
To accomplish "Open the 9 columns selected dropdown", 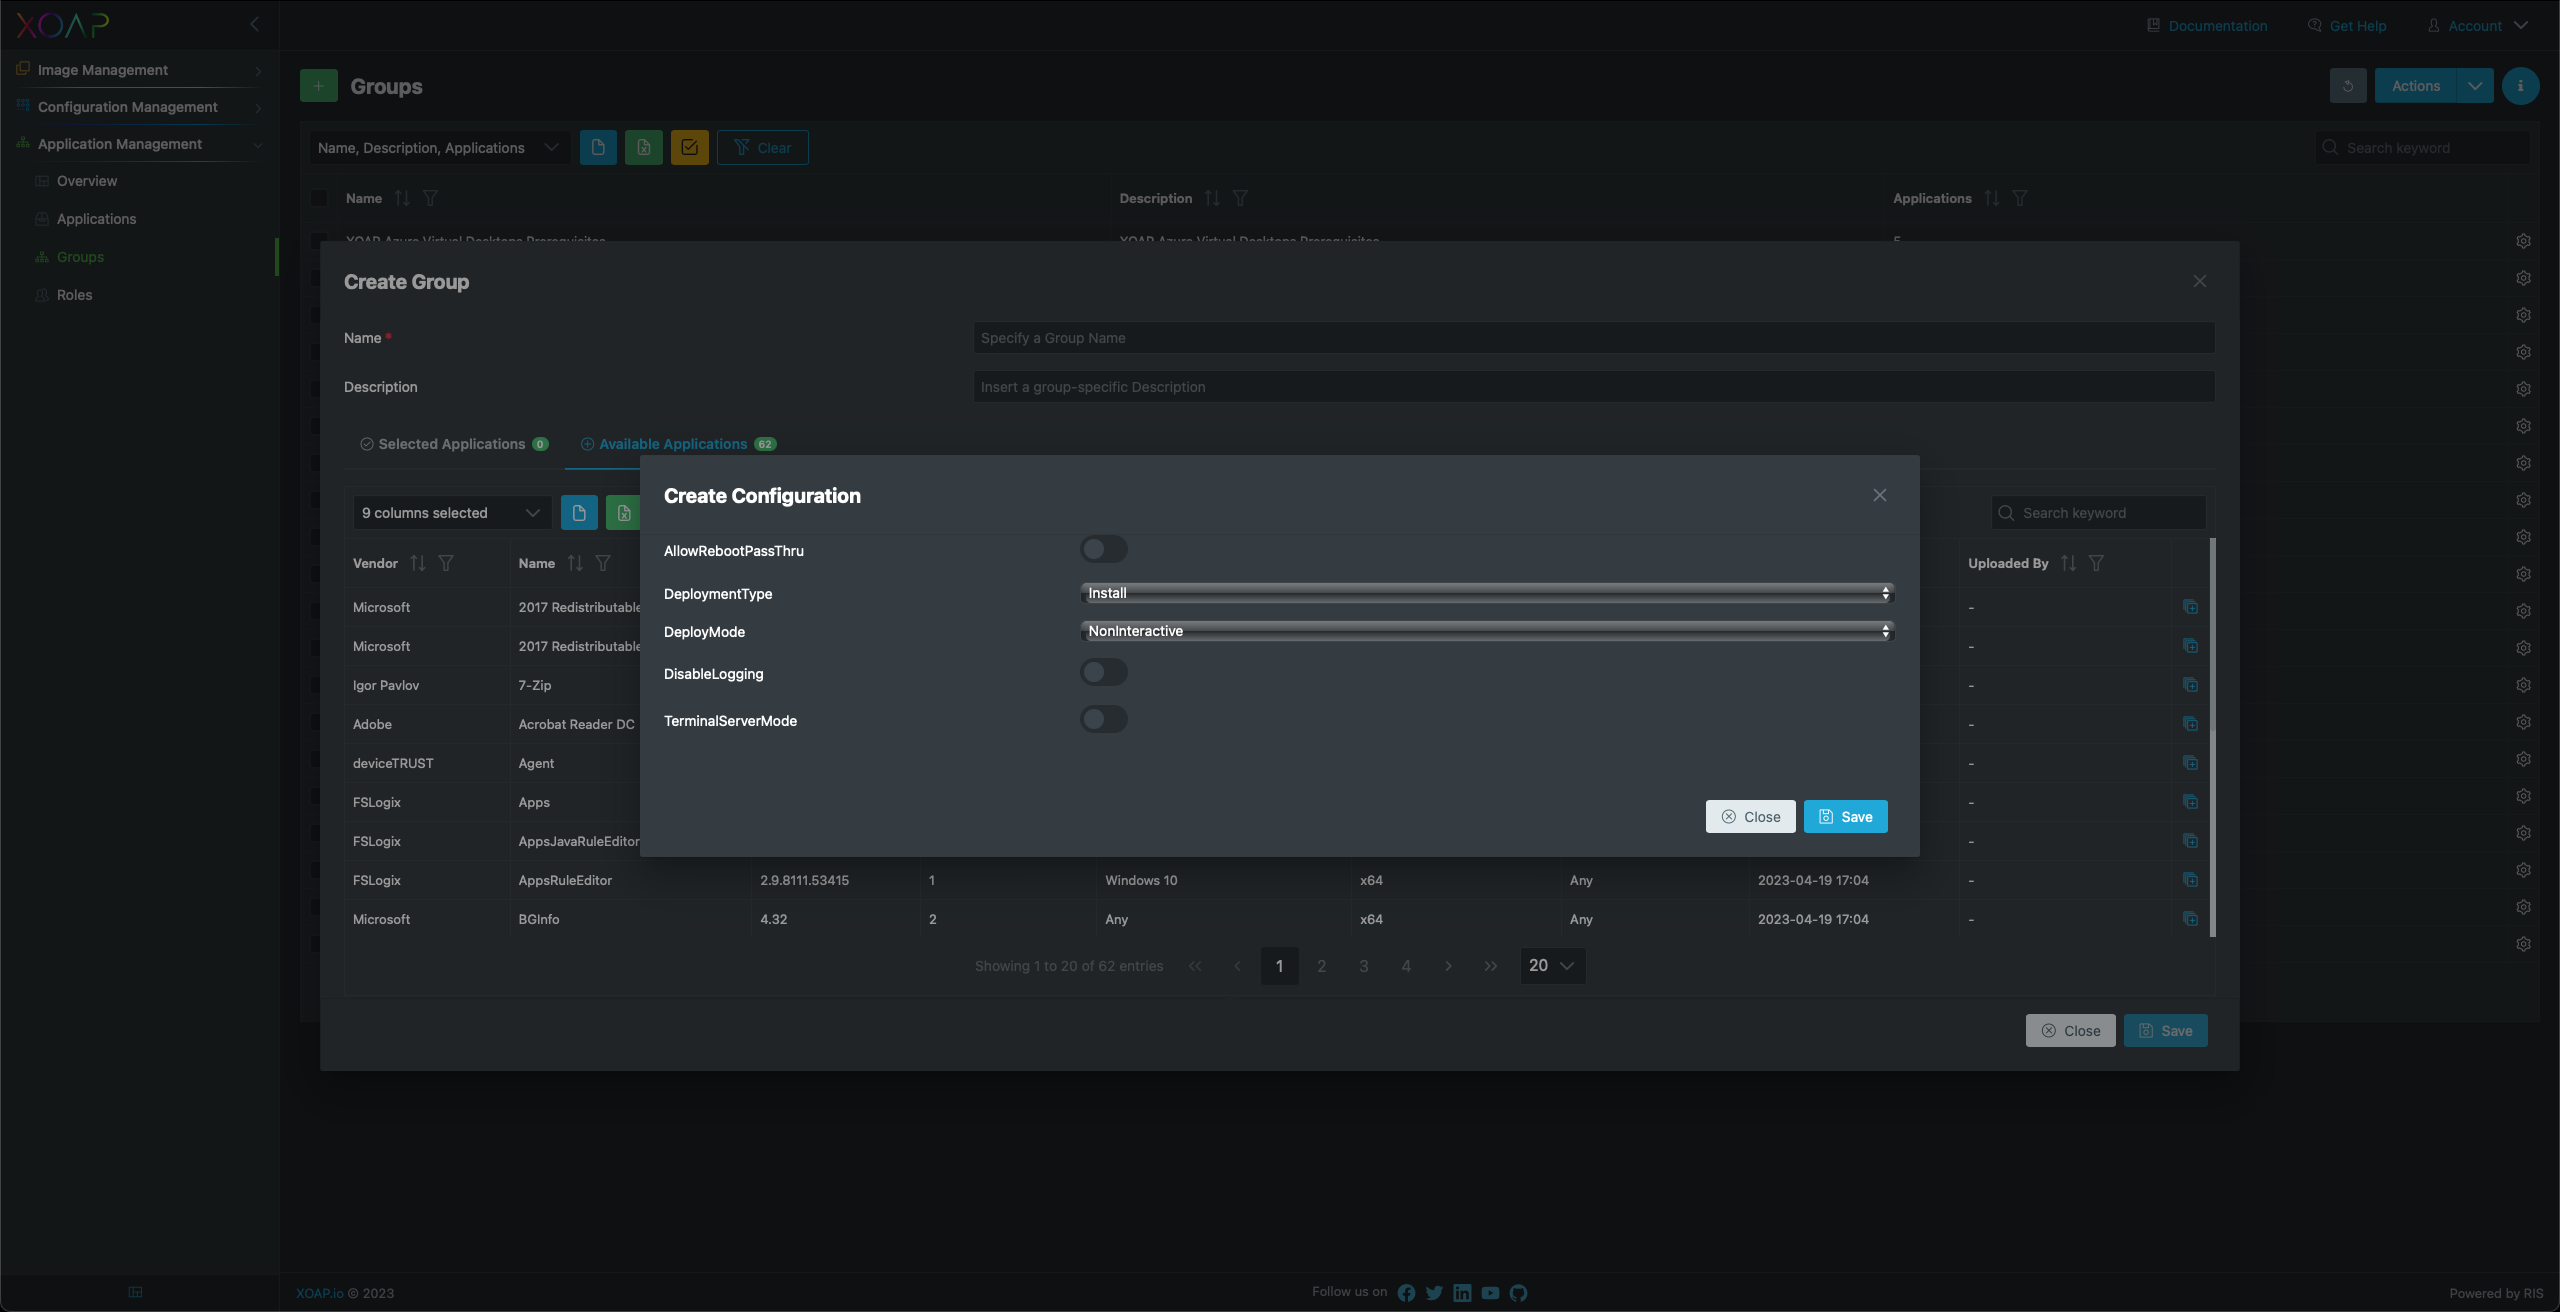I will [x=452, y=513].
